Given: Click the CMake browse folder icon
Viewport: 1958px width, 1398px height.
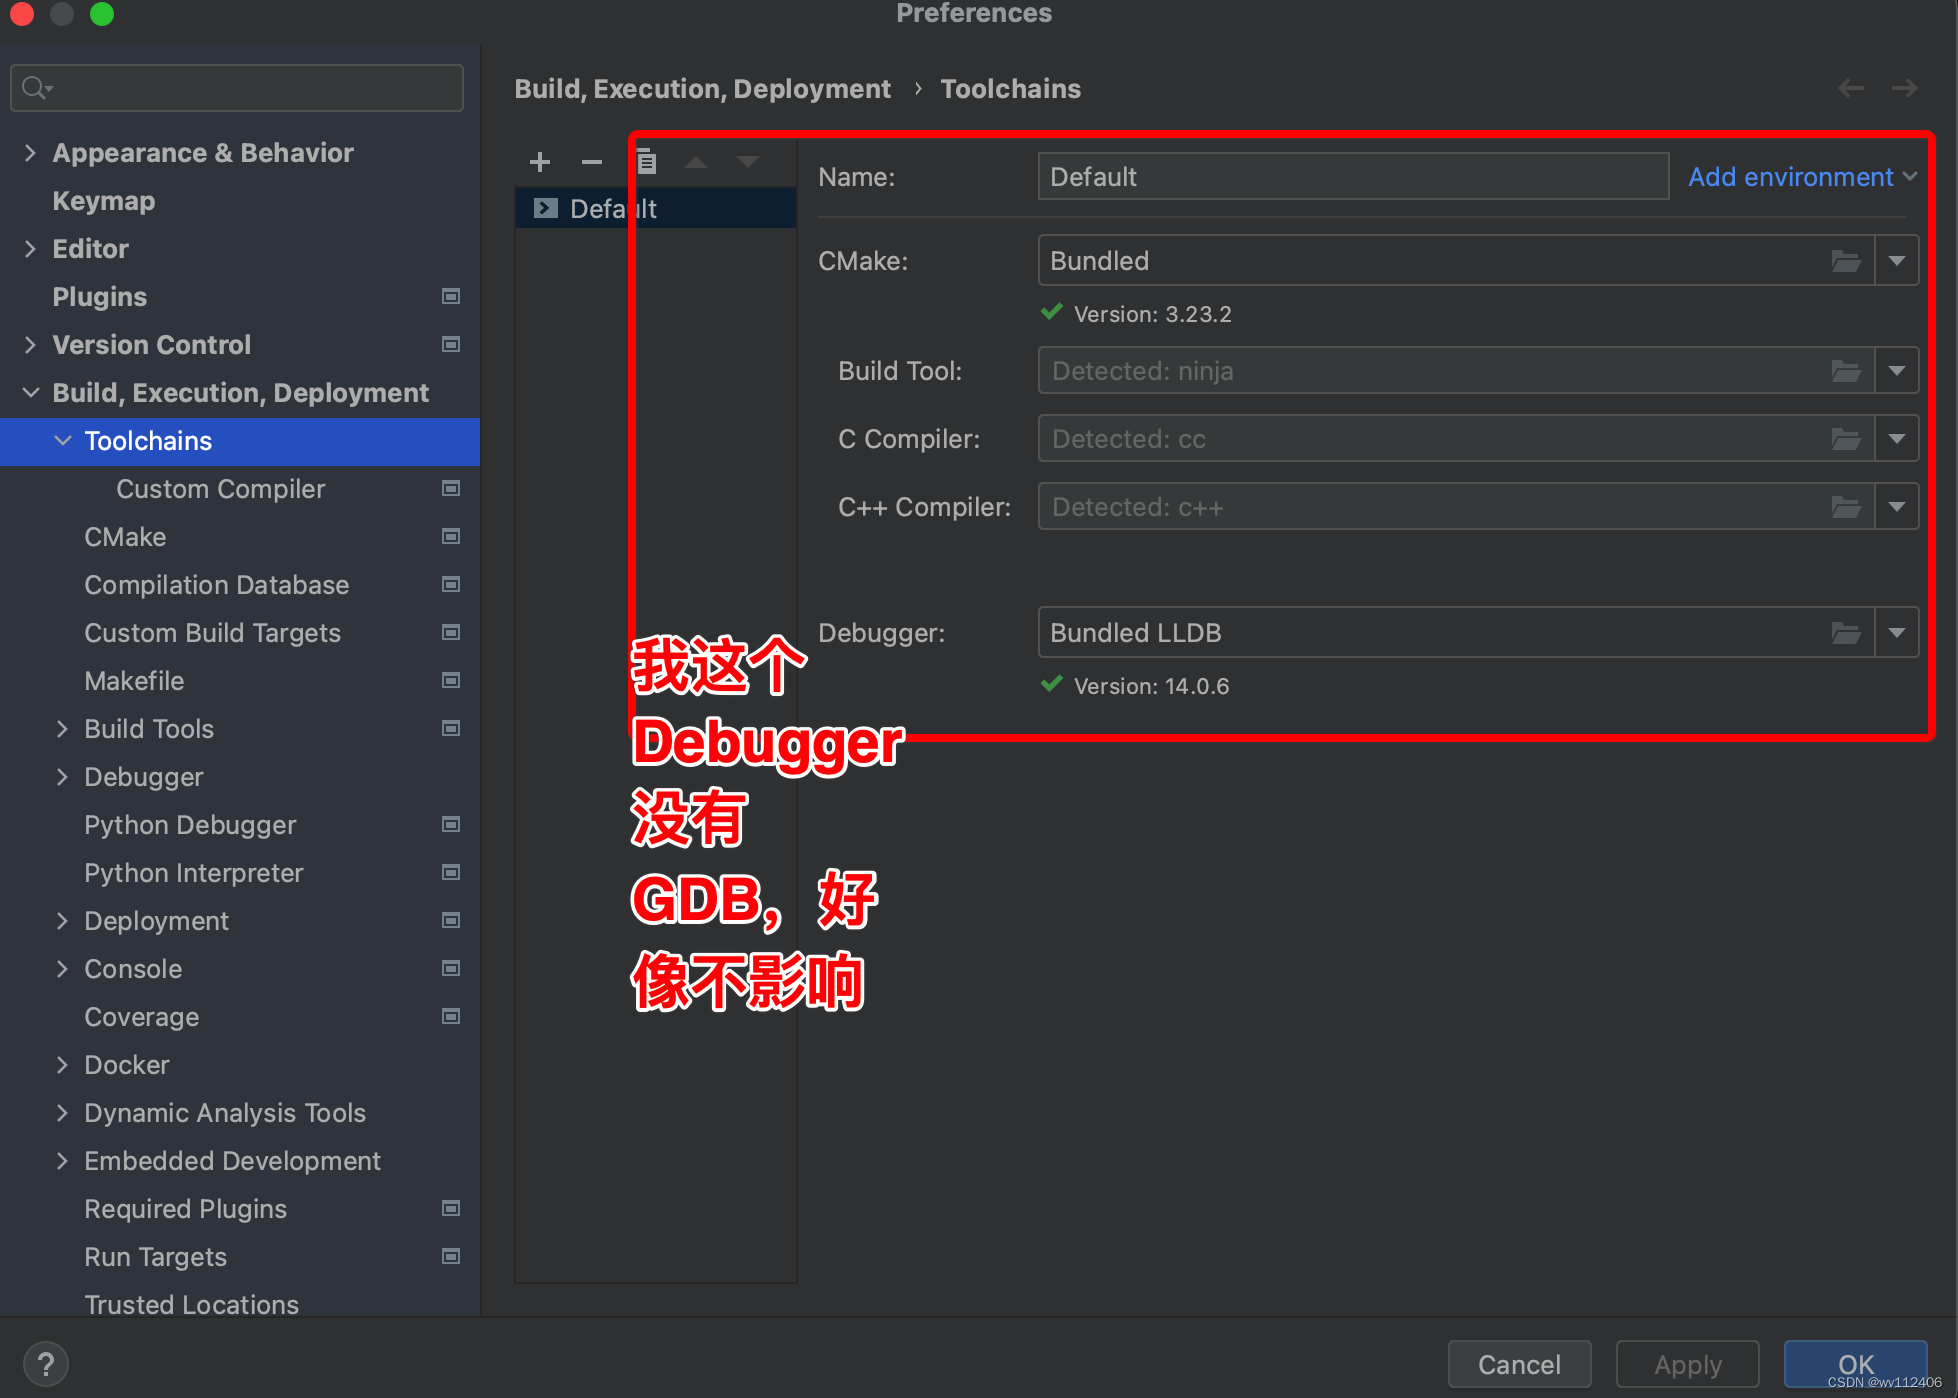Looking at the screenshot, I should (1845, 261).
